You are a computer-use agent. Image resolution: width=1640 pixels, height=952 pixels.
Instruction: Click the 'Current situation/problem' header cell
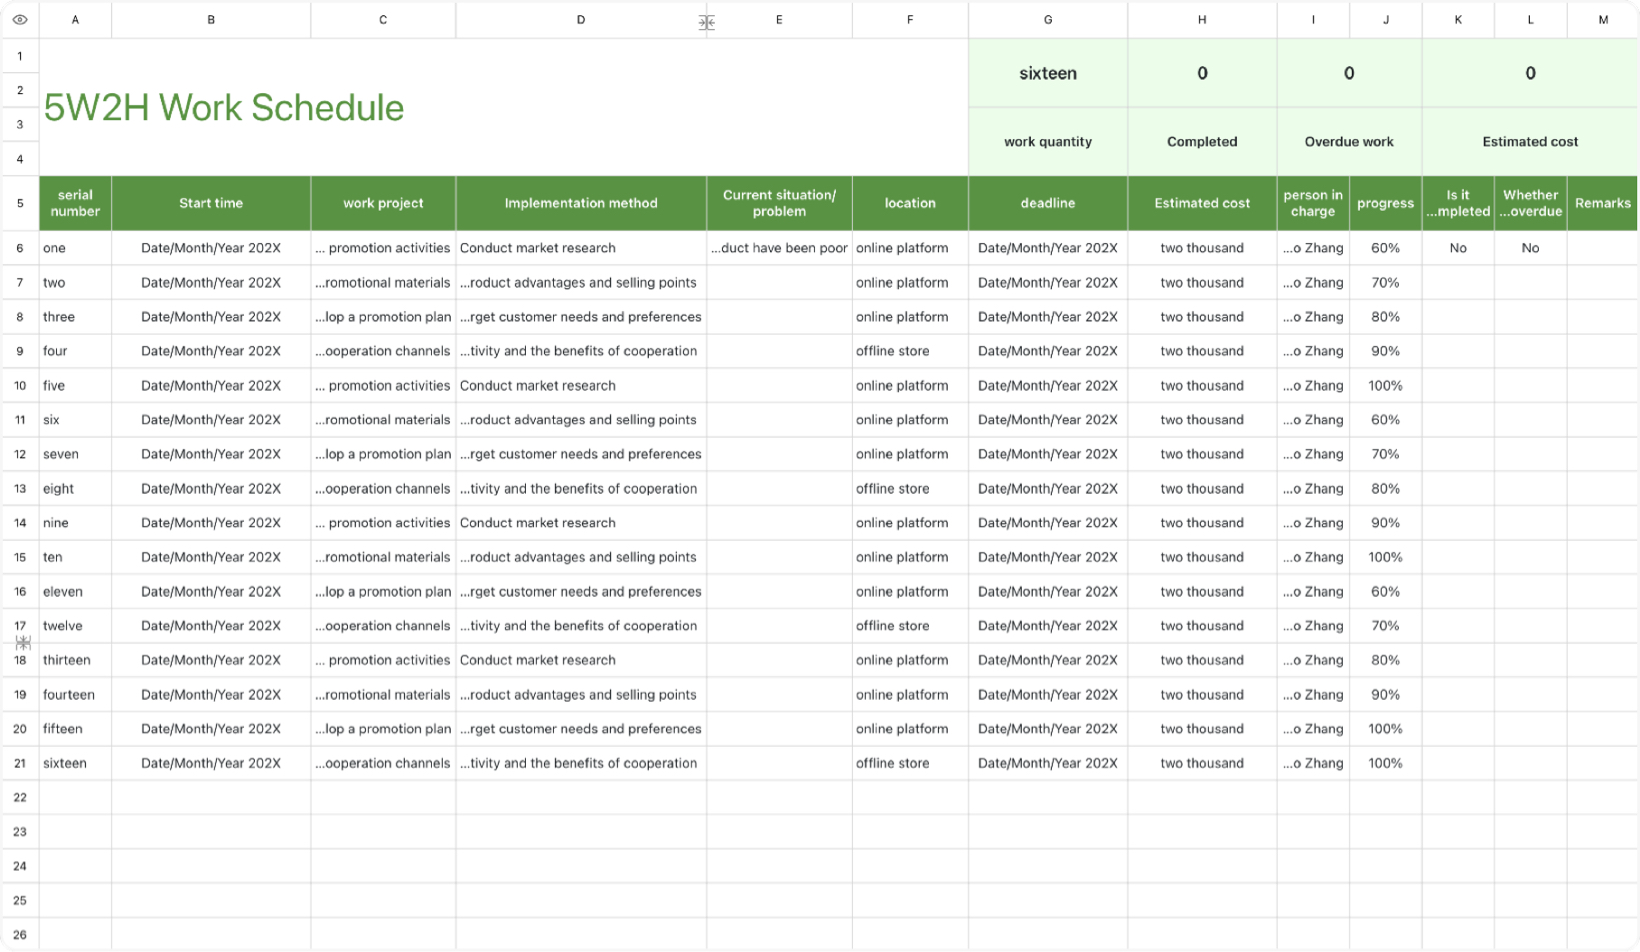779,203
